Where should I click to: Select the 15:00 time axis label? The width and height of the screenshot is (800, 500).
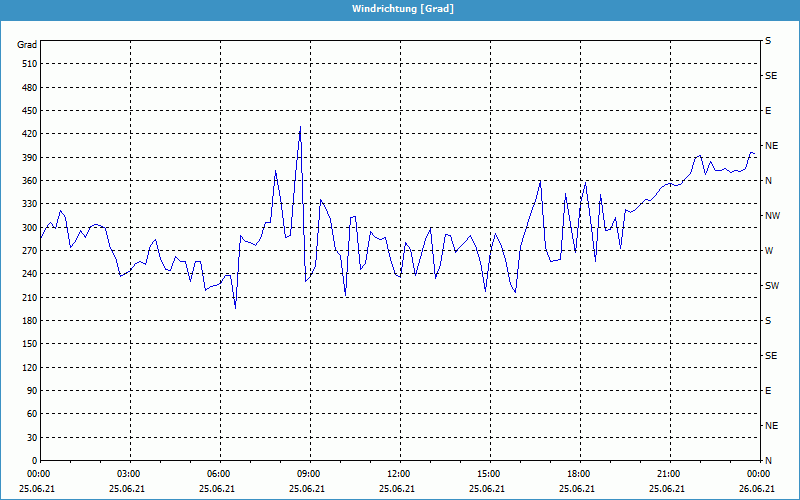489,474
